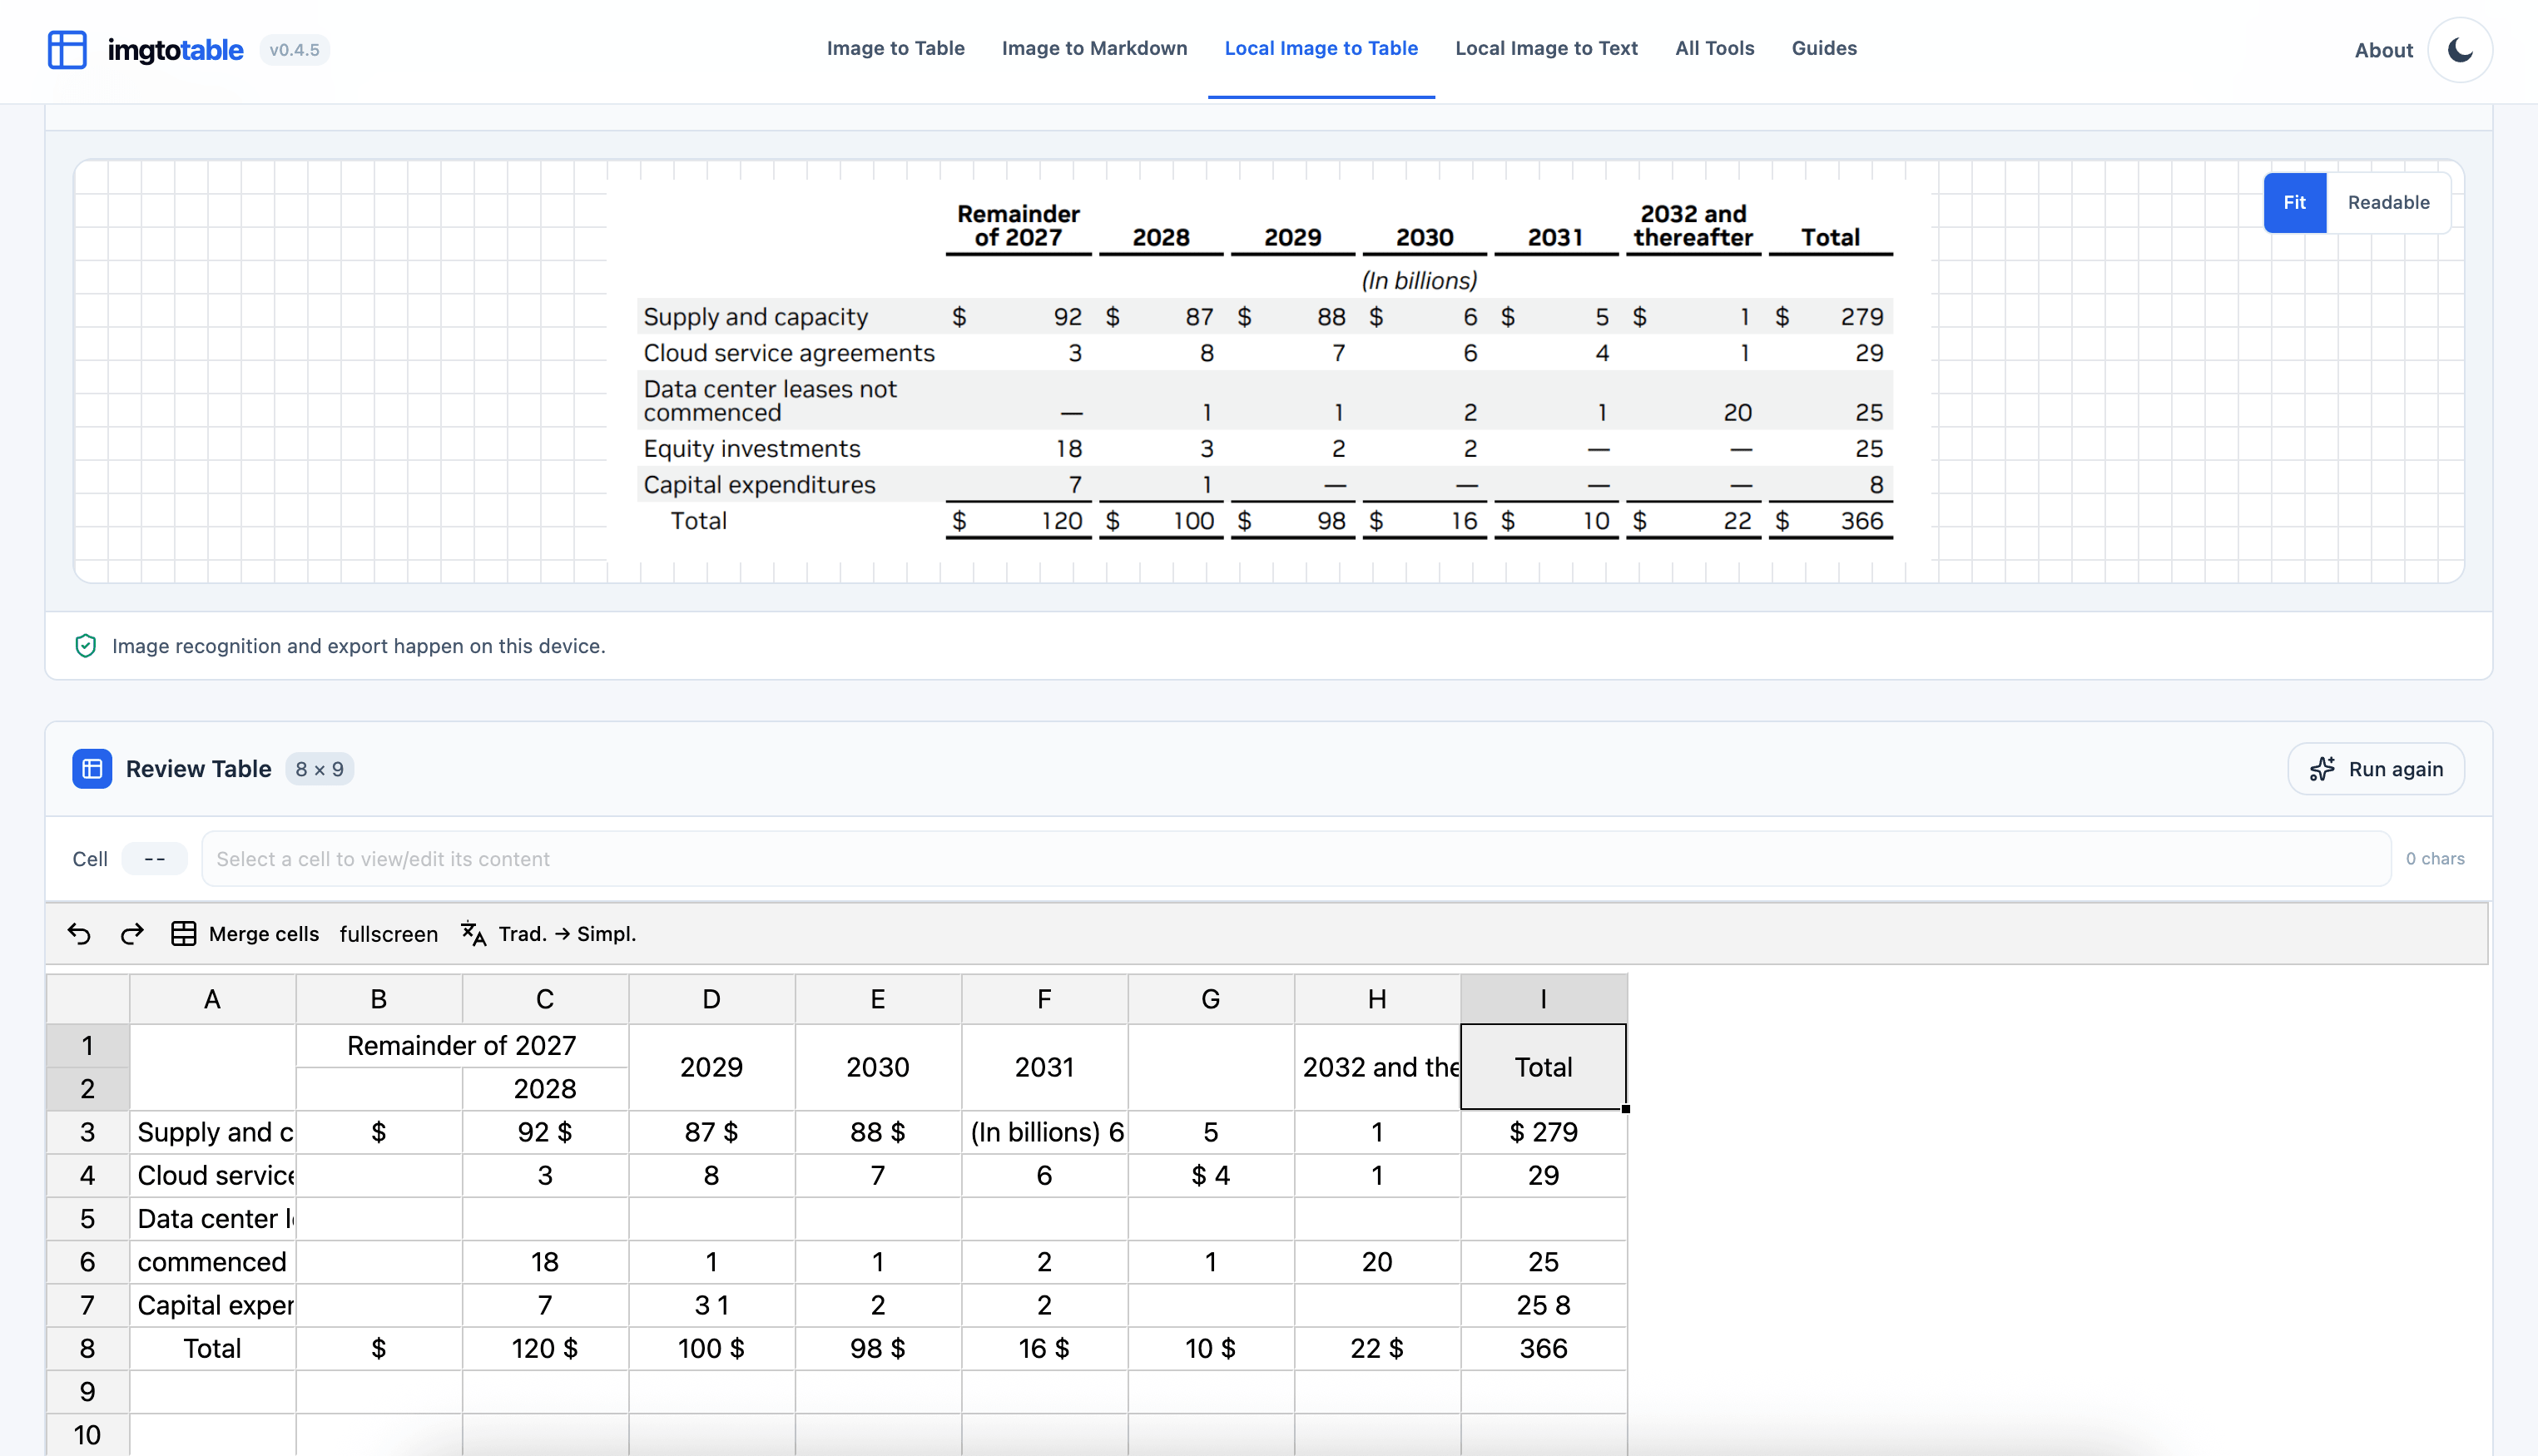This screenshot has height=1456, width=2538.
Task: Select the 'Remainder of 2027' cell
Action: [x=461, y=1045]
